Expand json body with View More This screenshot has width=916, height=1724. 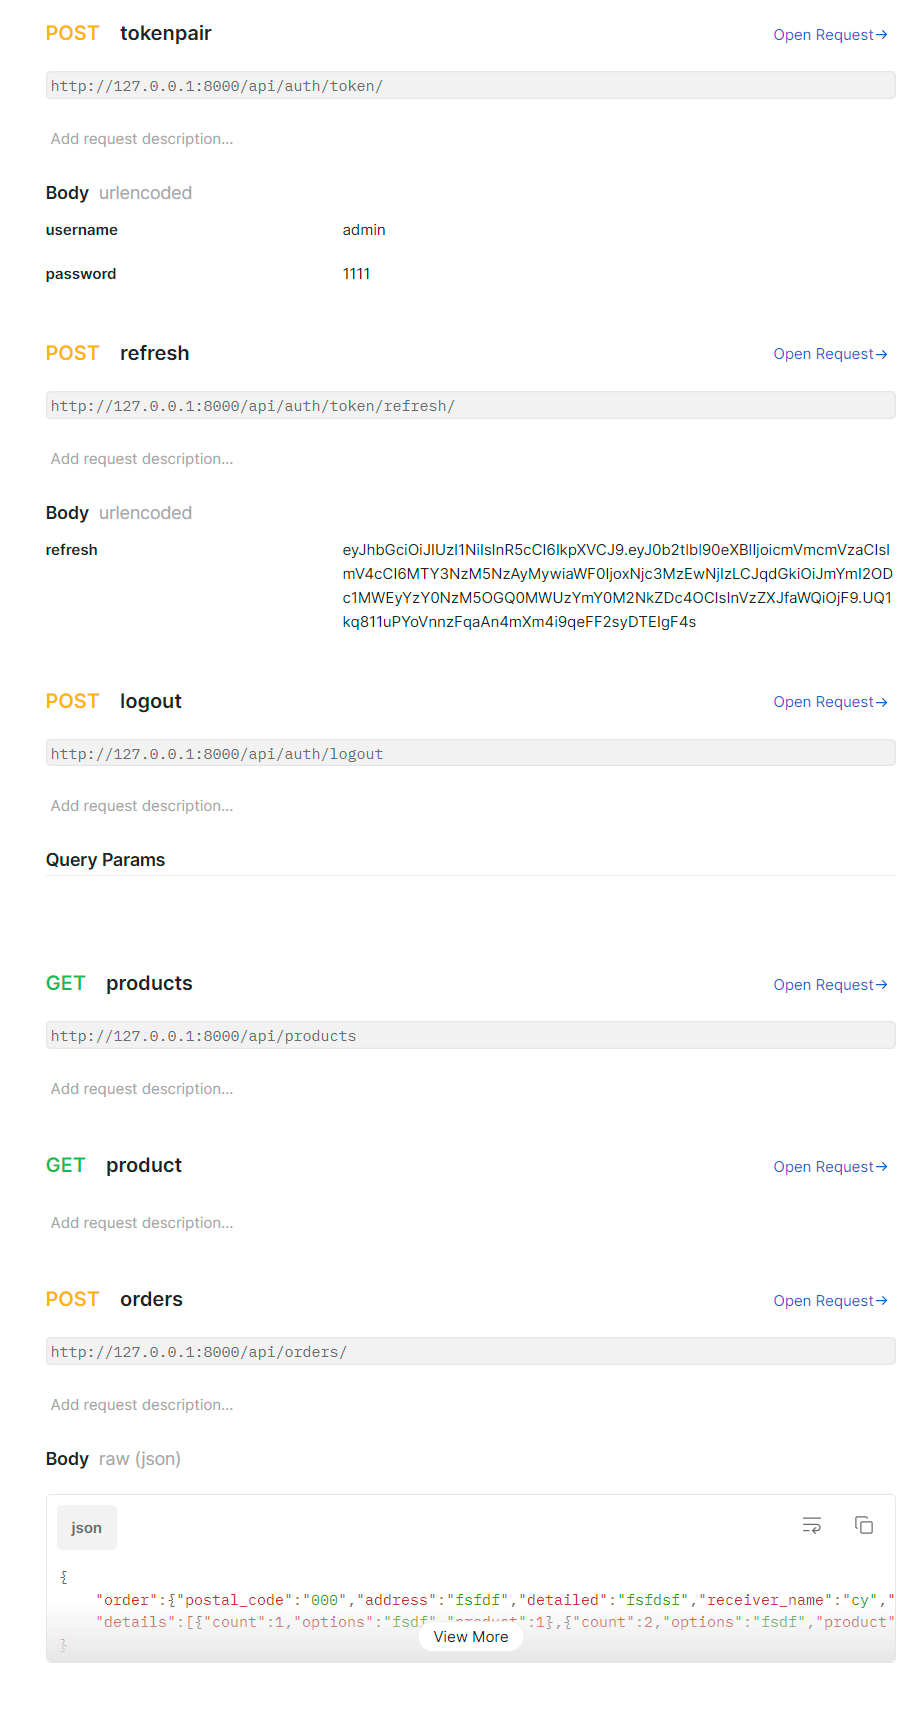click(x=471, y=1637)
